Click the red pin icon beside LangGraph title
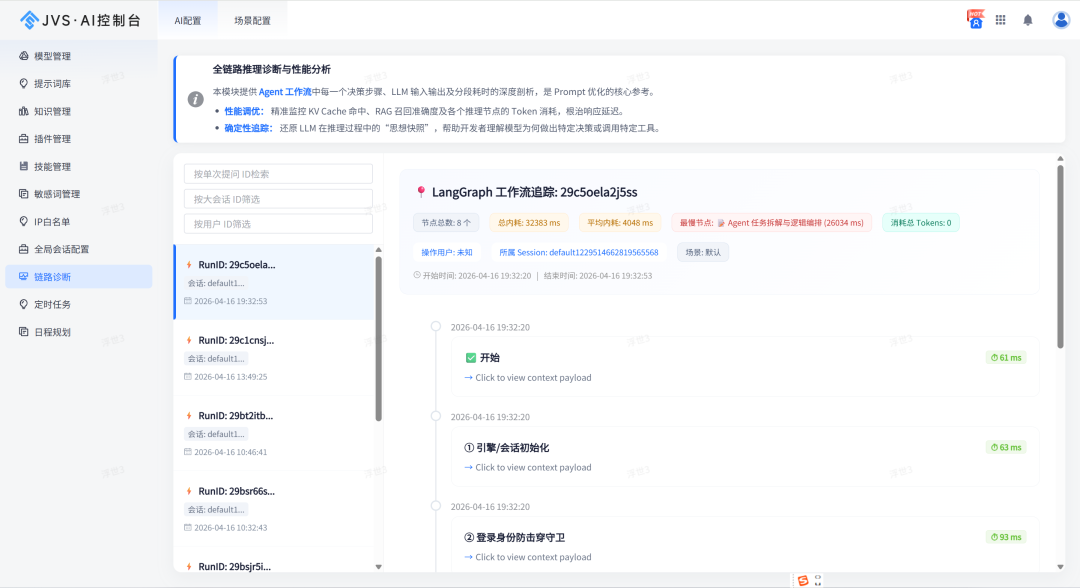Image resolution: width=1080 pixels, height=588 pixels. (x=421, y=192)
